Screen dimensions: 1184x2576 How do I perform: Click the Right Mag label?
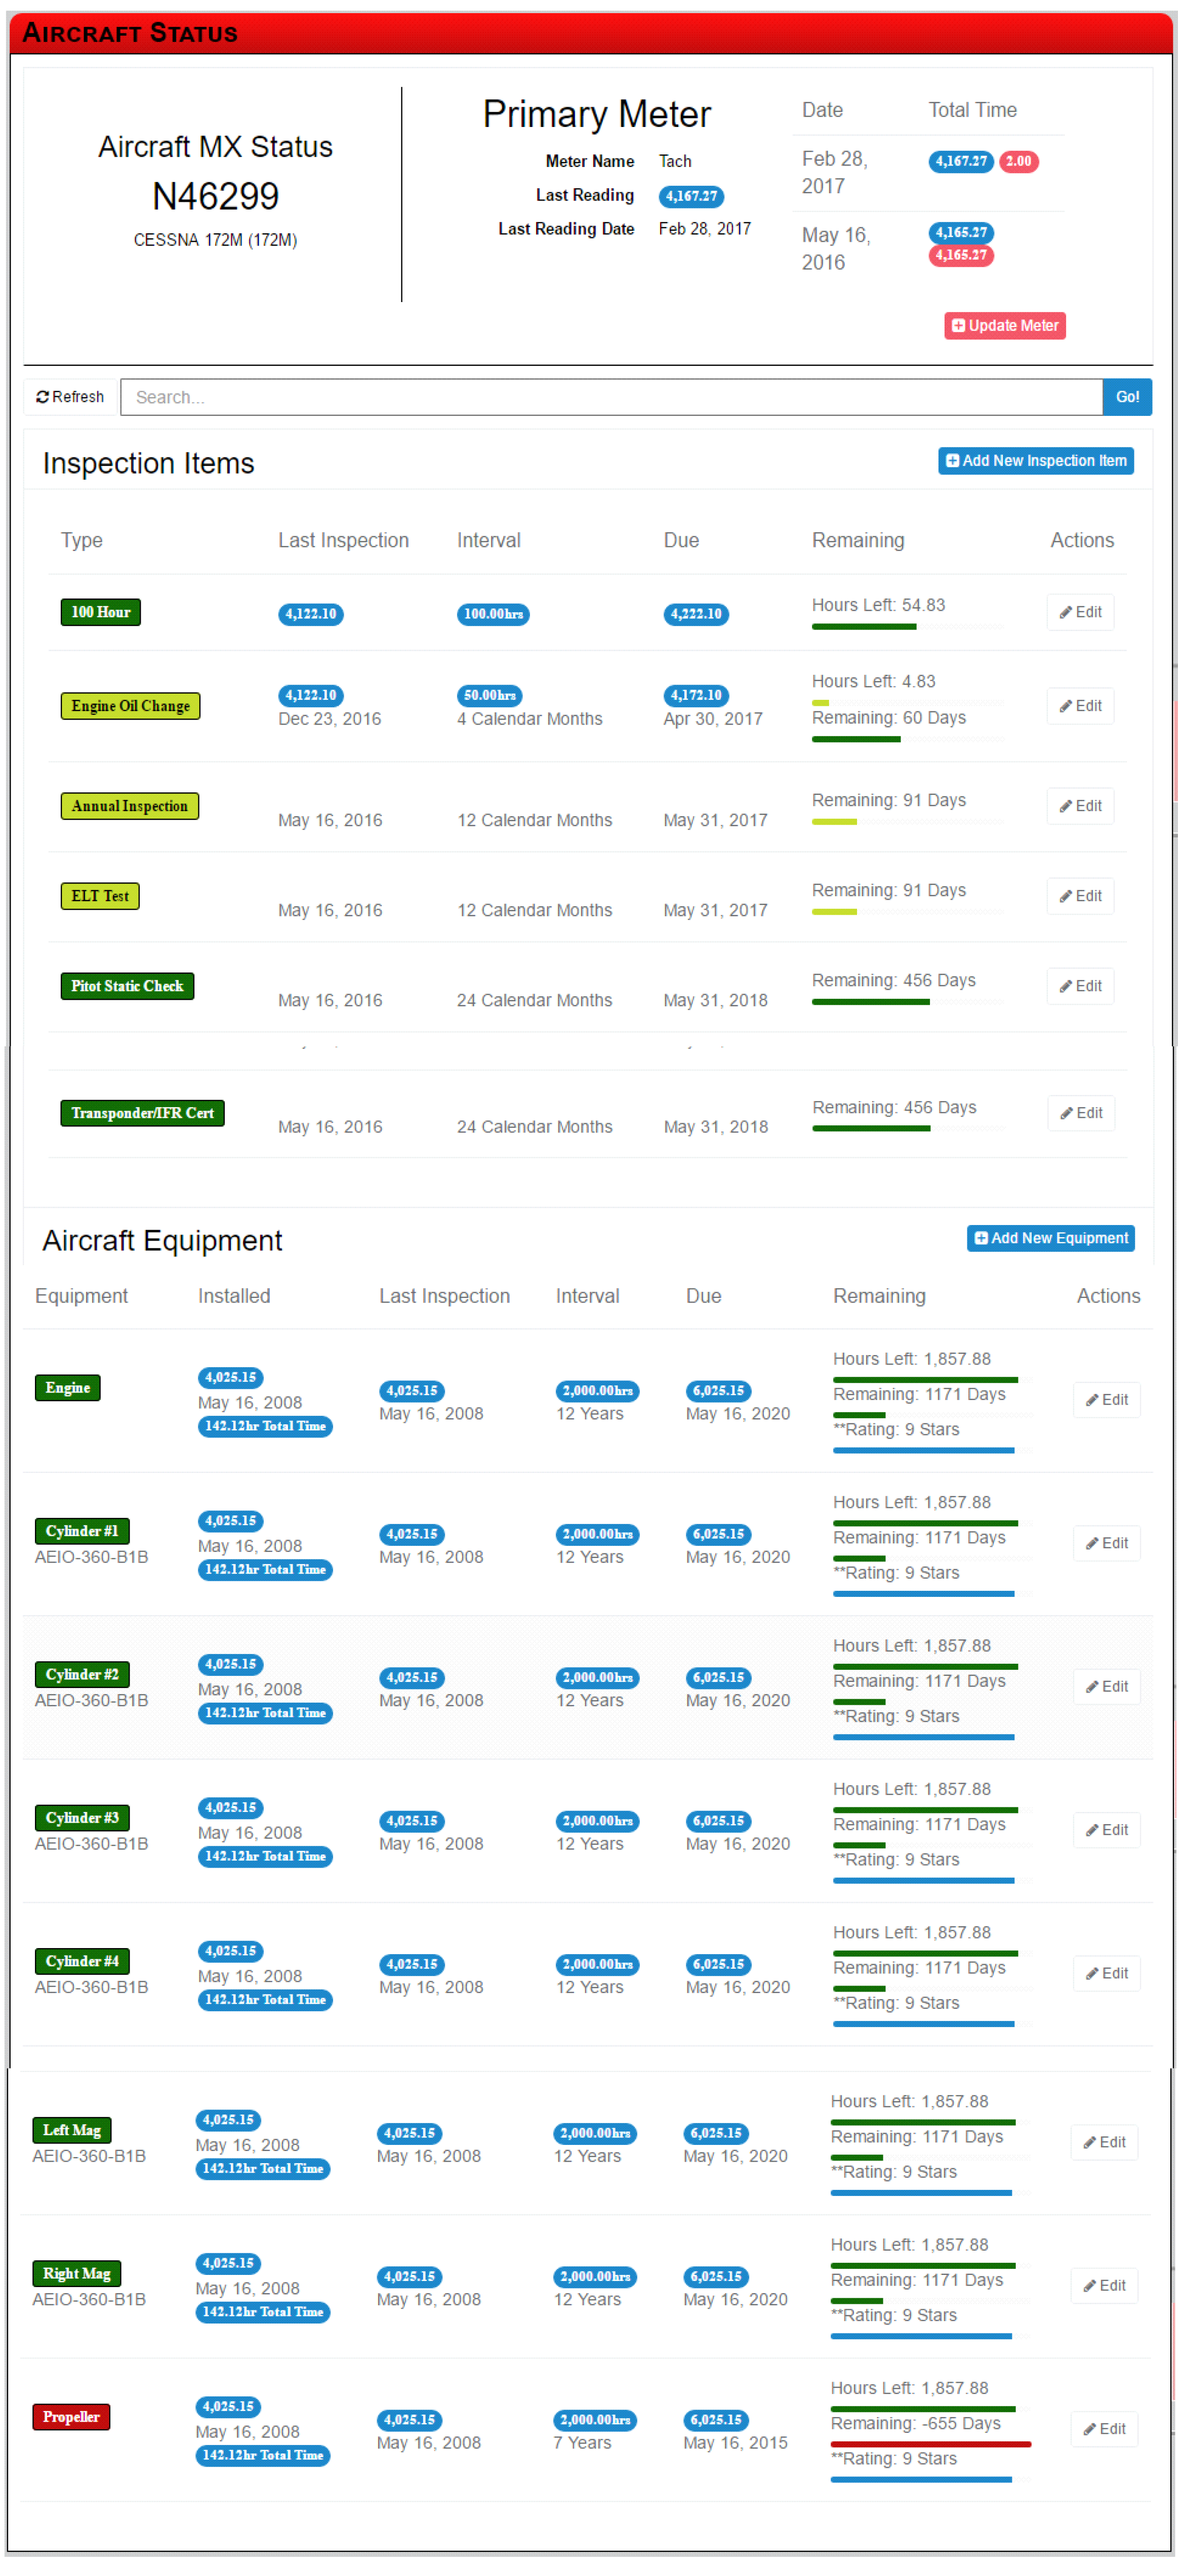pyautogui.click(x=76, y=2273)
